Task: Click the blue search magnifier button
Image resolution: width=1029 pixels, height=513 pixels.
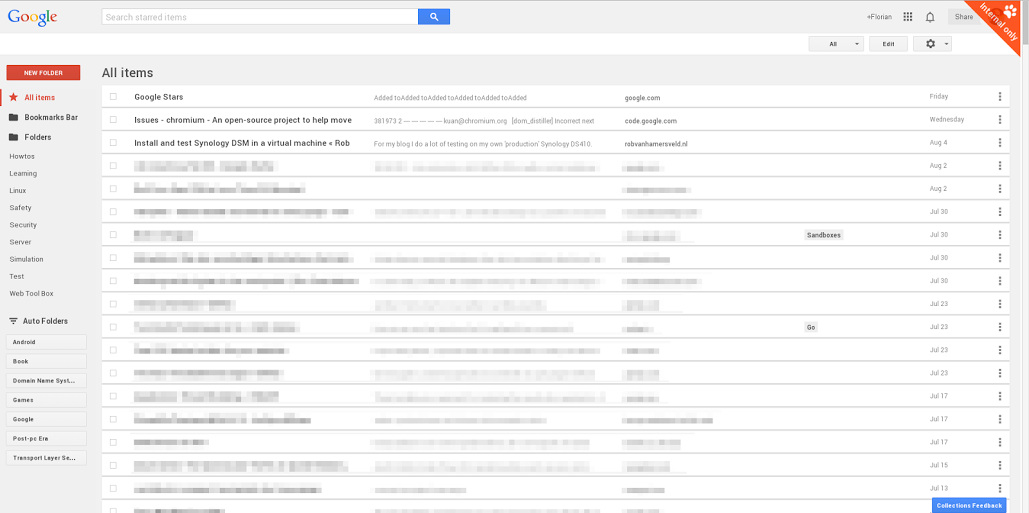Action: (434, 17)
